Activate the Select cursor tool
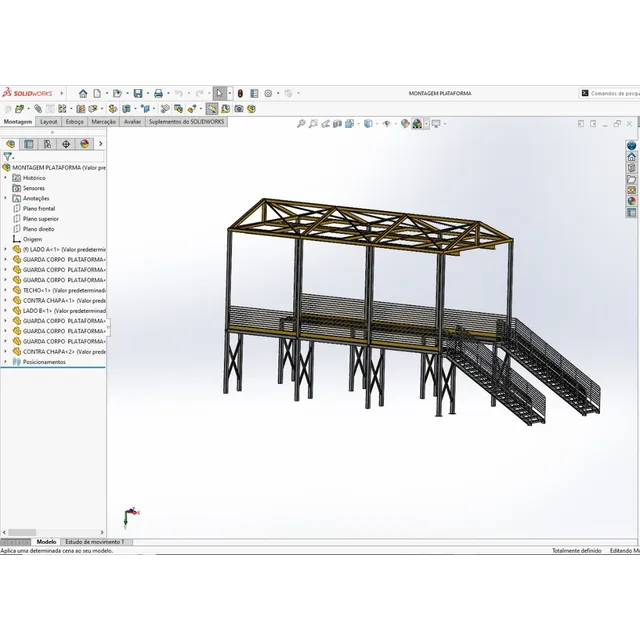 coord(220,93)
